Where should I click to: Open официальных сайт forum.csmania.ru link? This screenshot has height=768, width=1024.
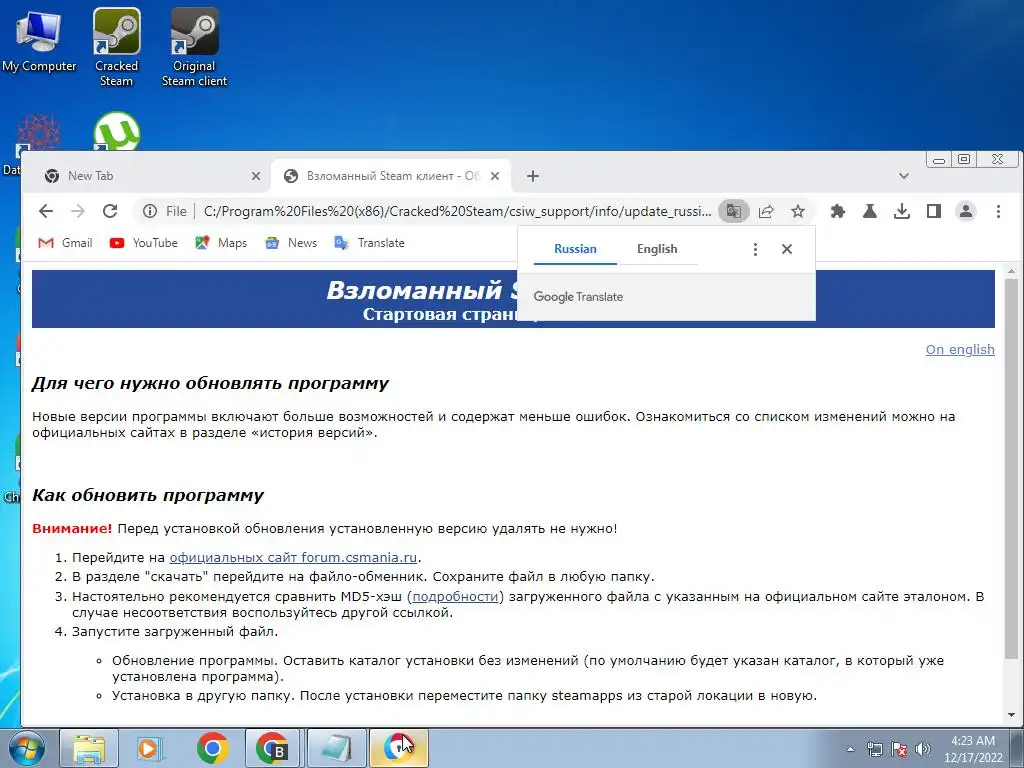[x=293, y=558]
